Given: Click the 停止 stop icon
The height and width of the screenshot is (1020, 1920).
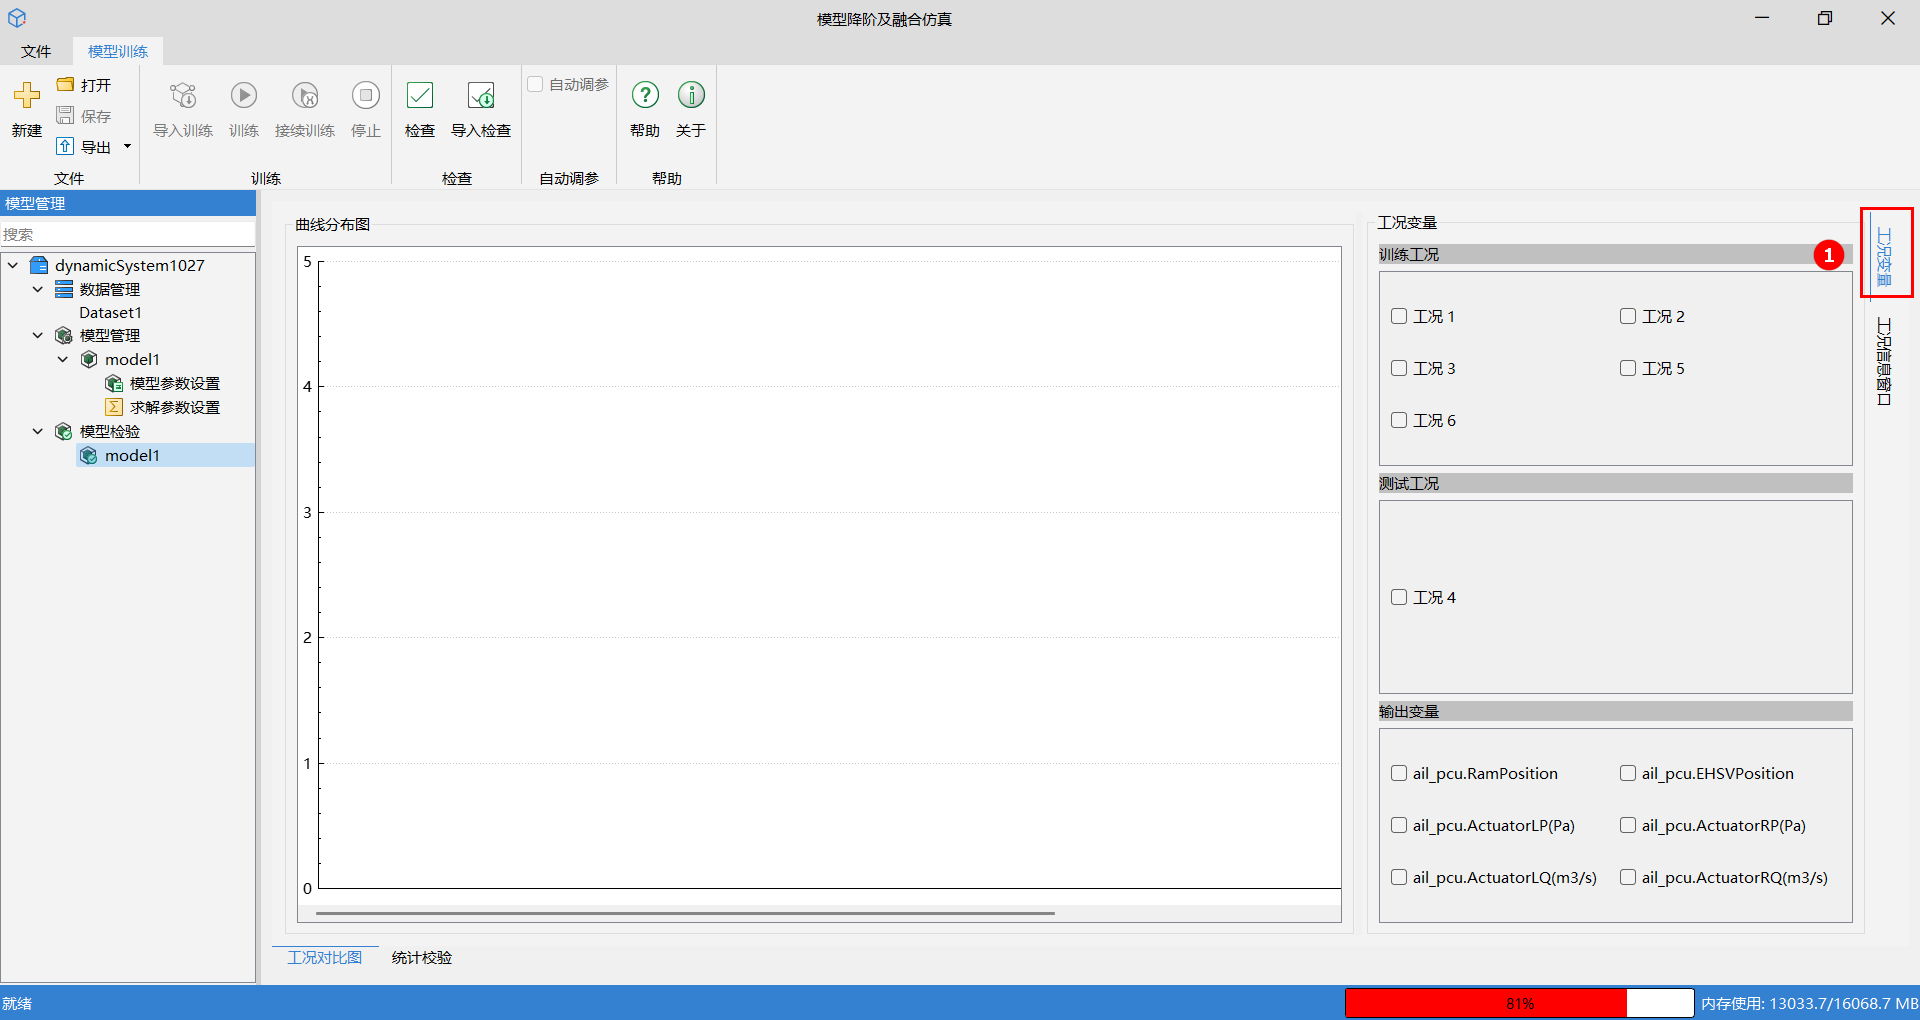Looking at the screenshot, I should [366, 96].
